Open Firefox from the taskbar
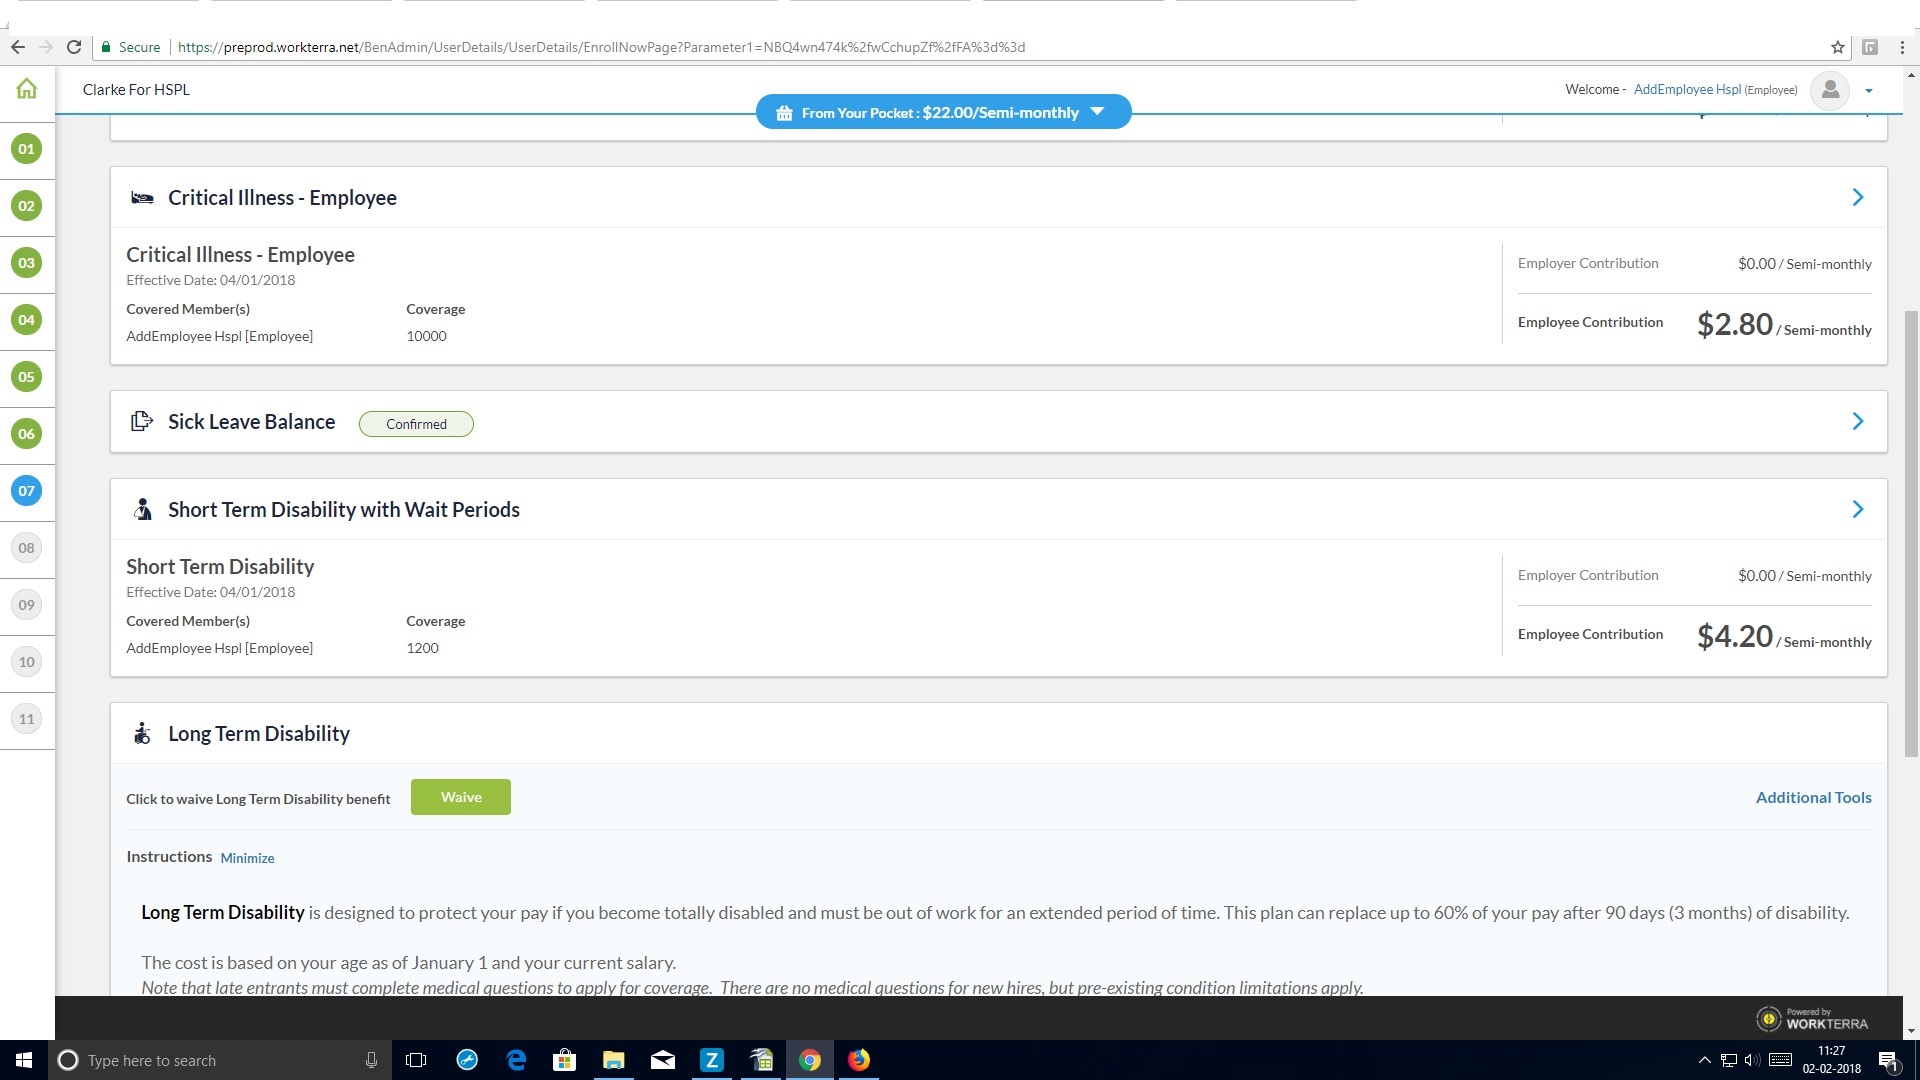The height and width of the screenshot is (1080, 1920). (x=858, y=1060)
